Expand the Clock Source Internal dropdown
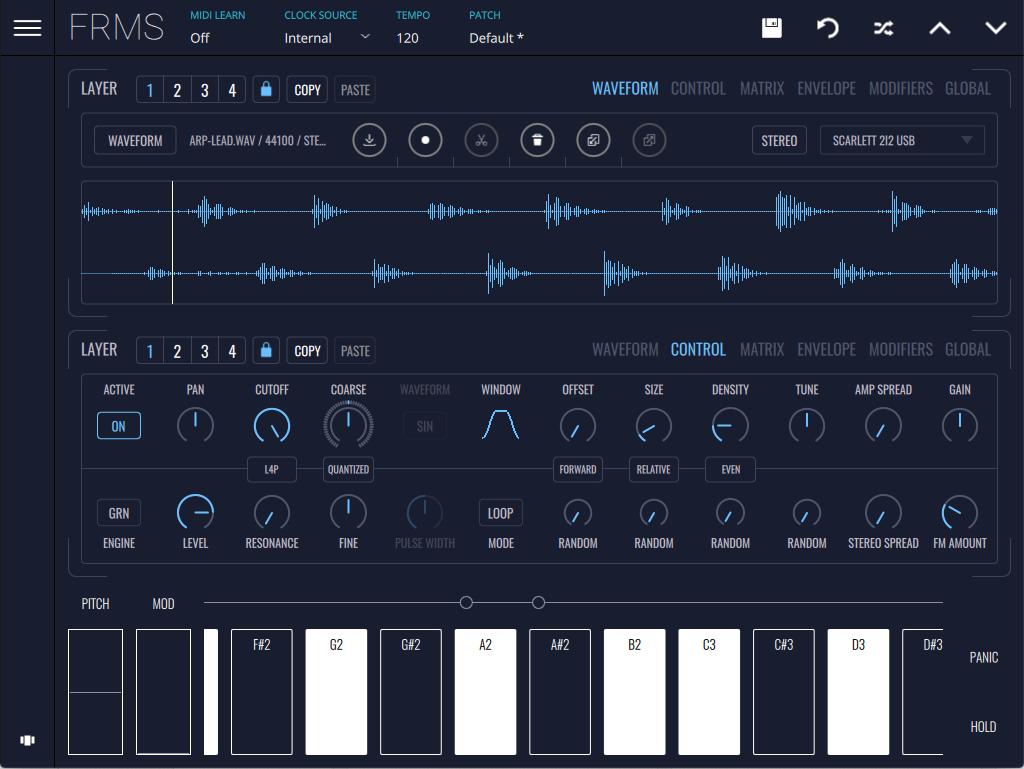This screenshot has height=769, width=1024. pos(326,38)
